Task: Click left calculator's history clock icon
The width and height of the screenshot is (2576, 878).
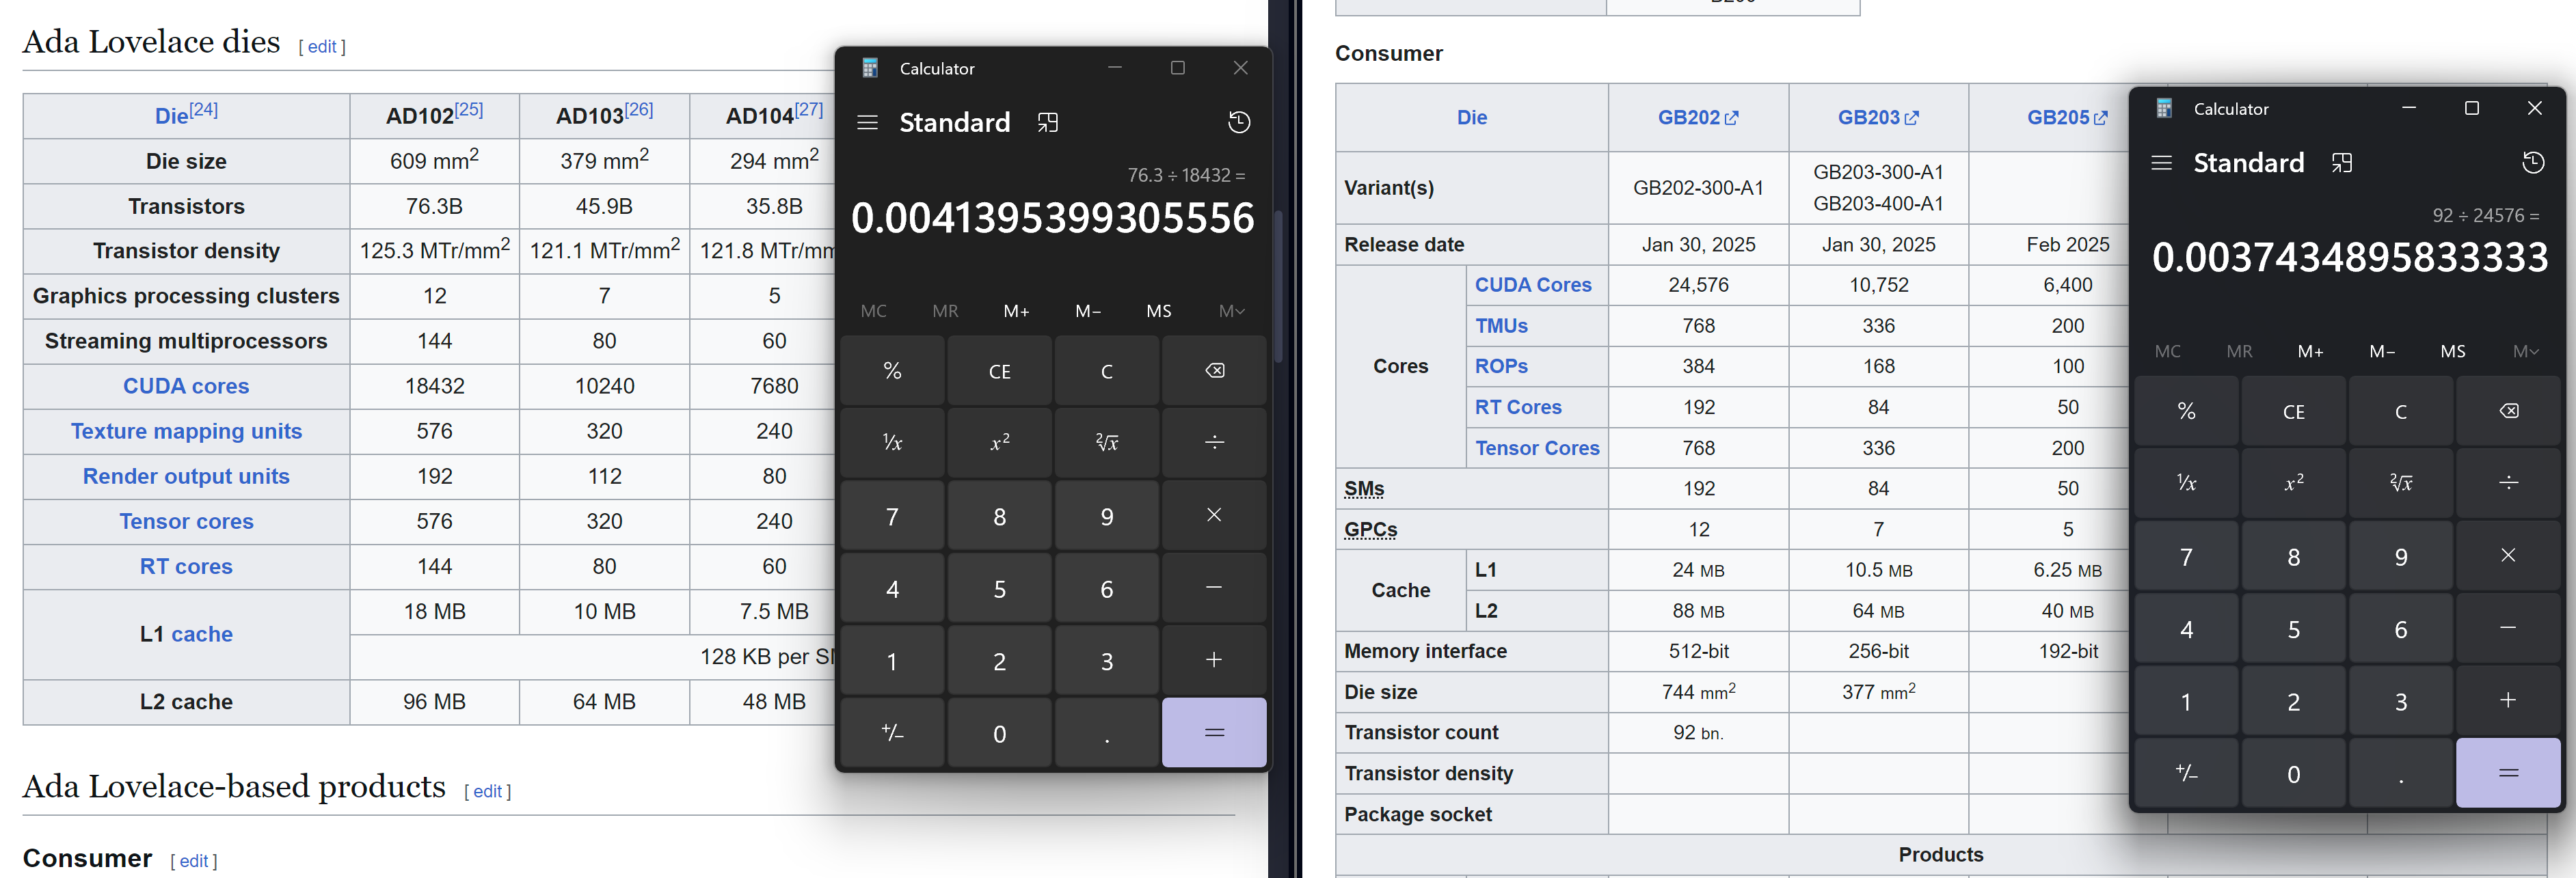Action: pos(1238,122)
